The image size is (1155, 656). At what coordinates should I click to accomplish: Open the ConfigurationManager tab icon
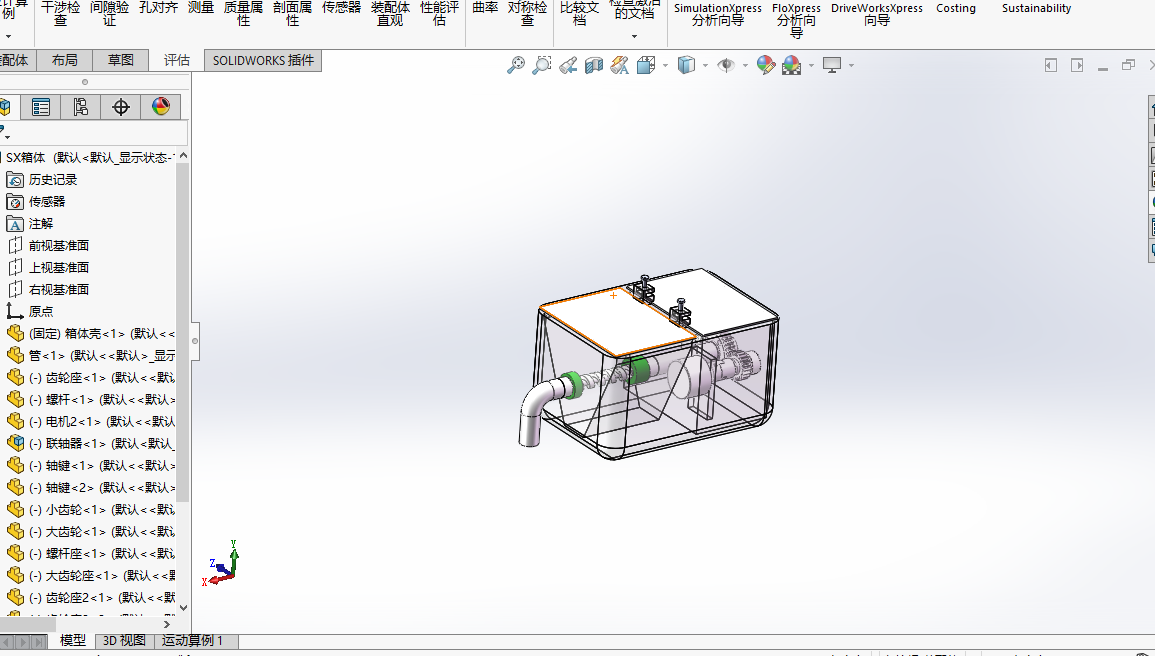point(80,107)
